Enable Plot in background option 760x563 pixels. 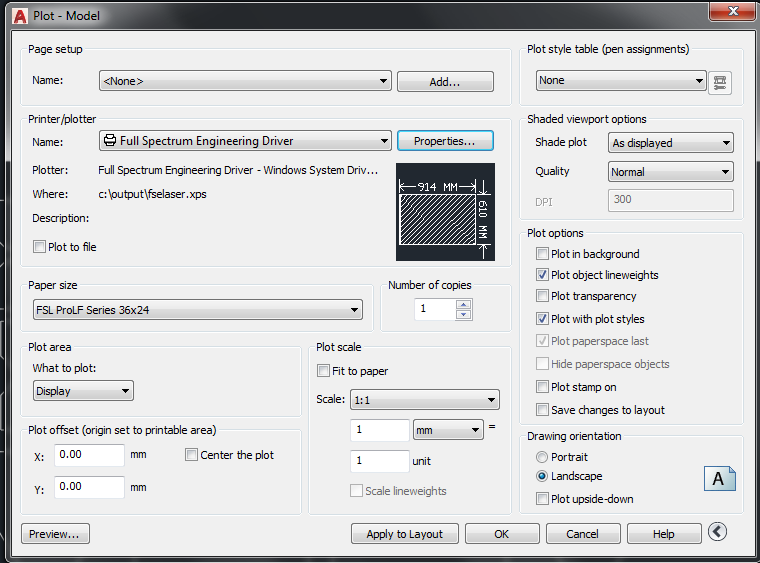coord(542,253)
